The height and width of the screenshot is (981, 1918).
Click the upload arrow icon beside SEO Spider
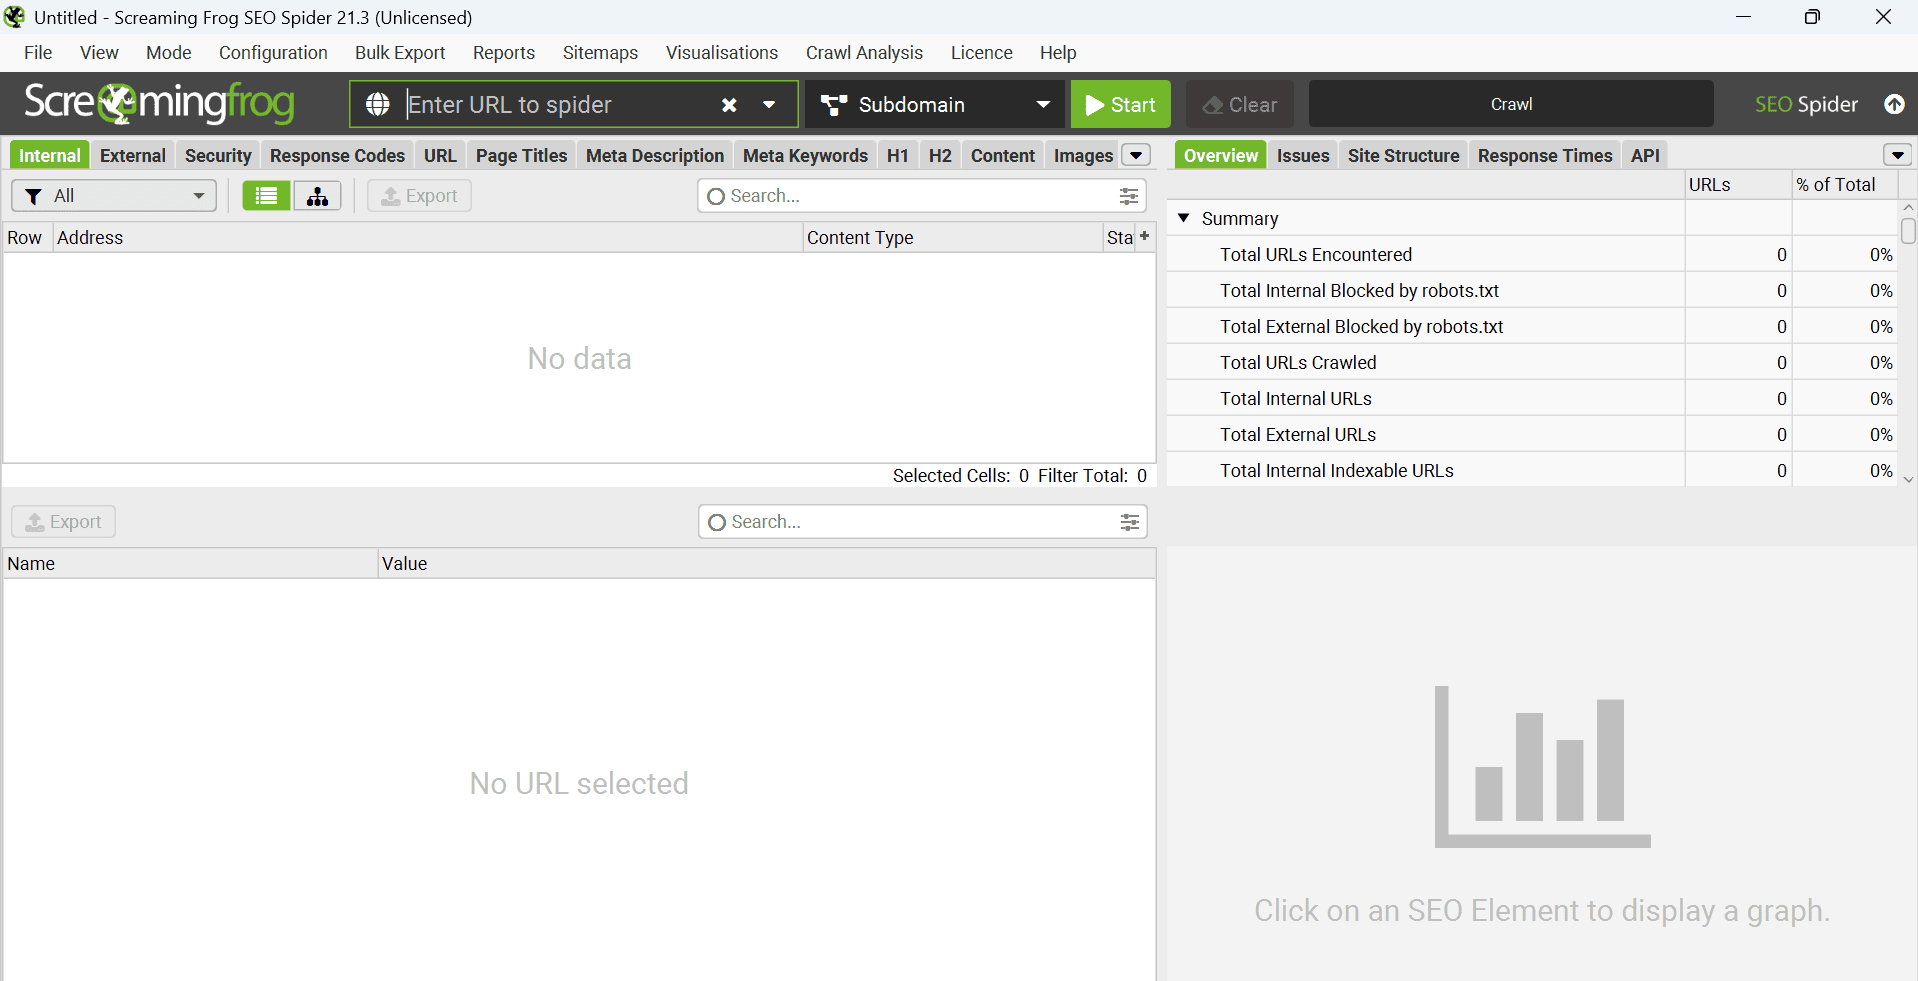(1894, 104)
